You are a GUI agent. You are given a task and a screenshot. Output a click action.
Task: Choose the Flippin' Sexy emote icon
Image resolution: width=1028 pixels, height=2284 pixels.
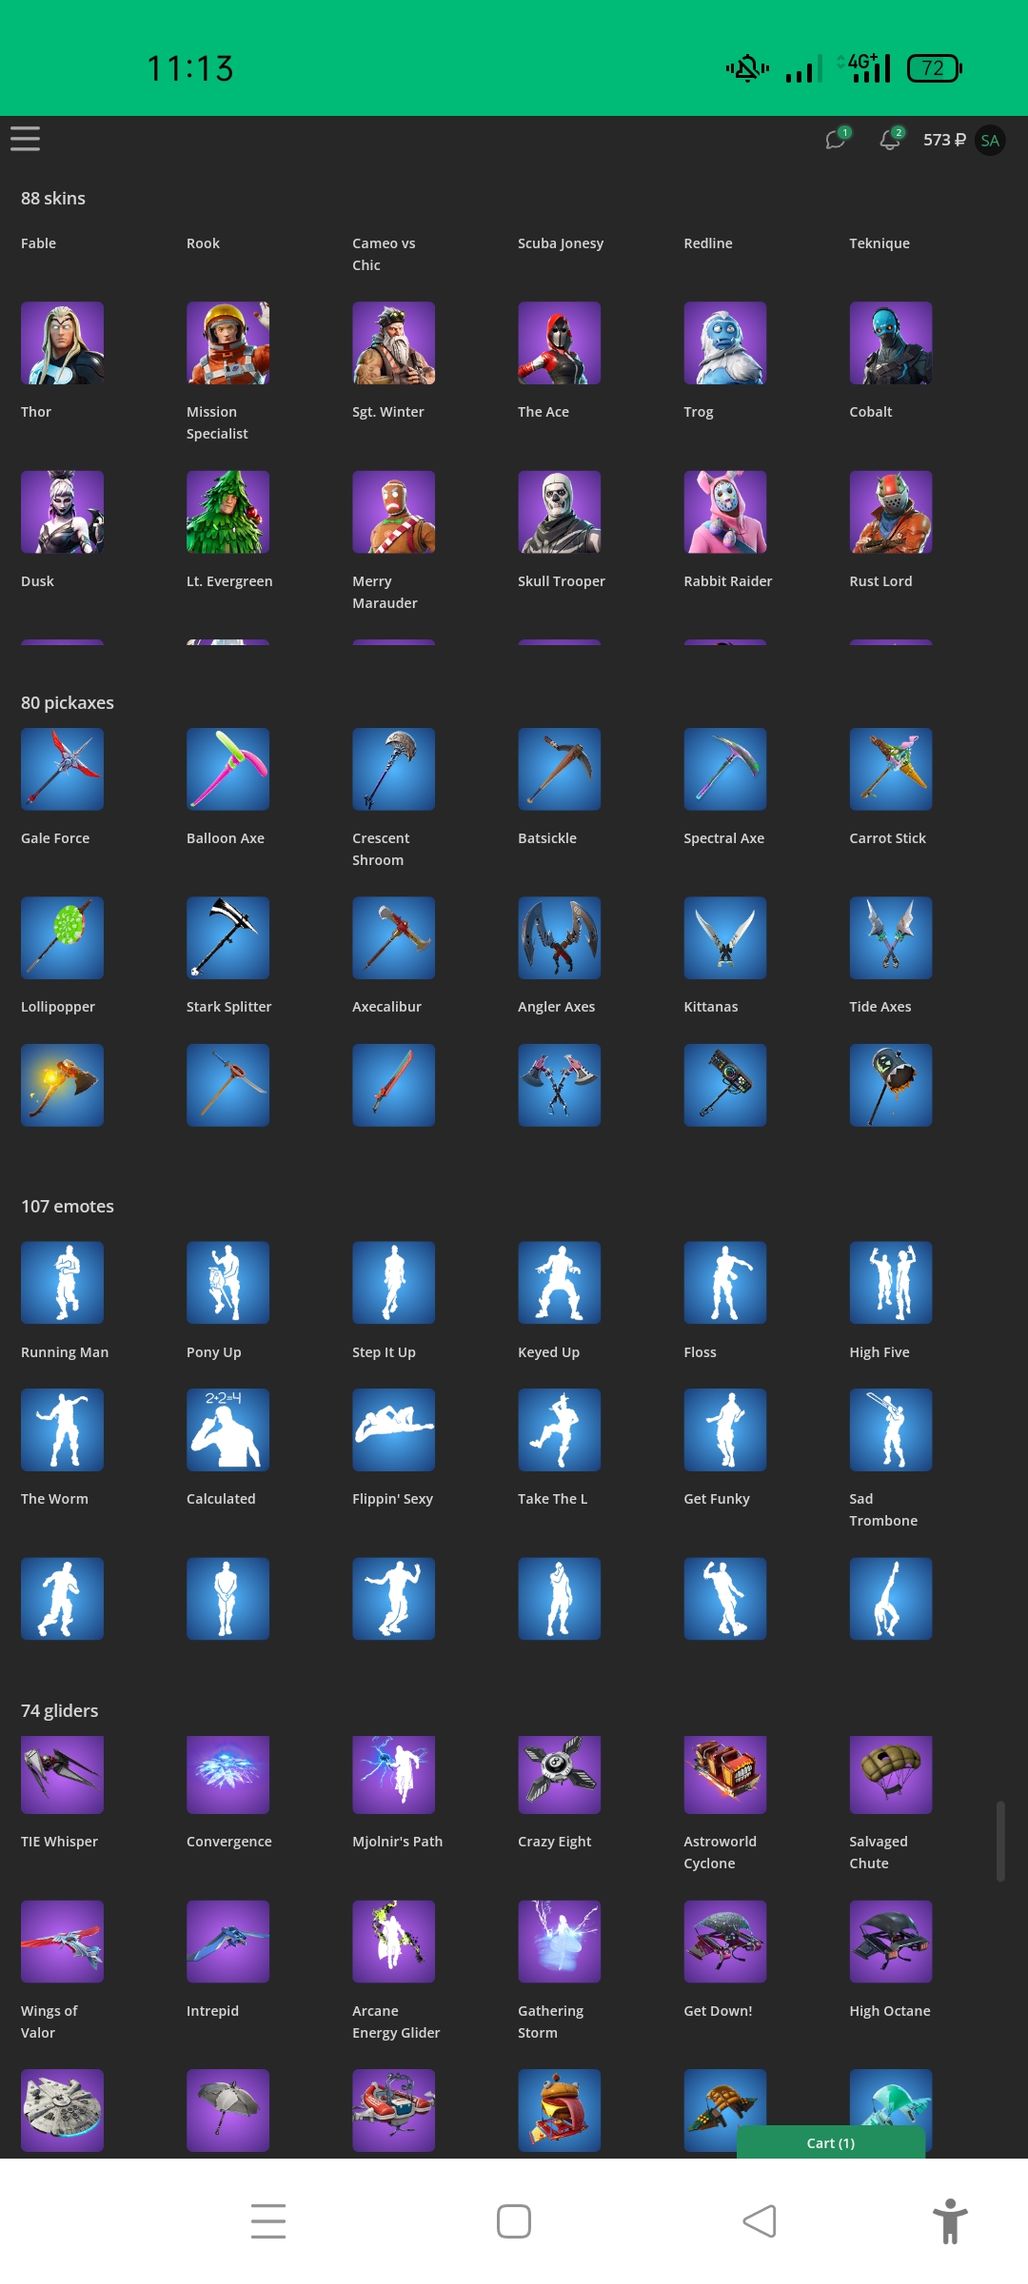(x=394, y=1430)
